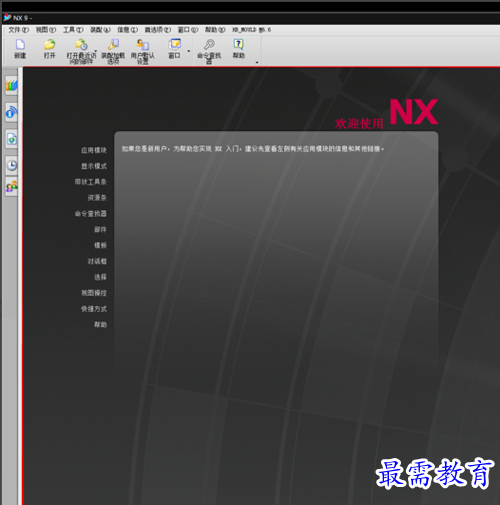Open the 信息(I) menu
This screenshot has width=500, height=505.
tap(127, 30)
